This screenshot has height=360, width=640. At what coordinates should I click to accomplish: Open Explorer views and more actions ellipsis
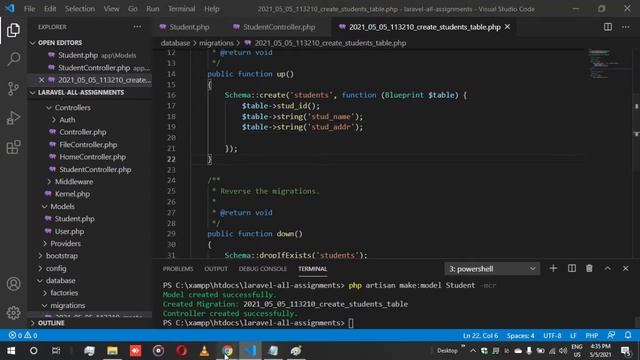(x=137, y=27)
